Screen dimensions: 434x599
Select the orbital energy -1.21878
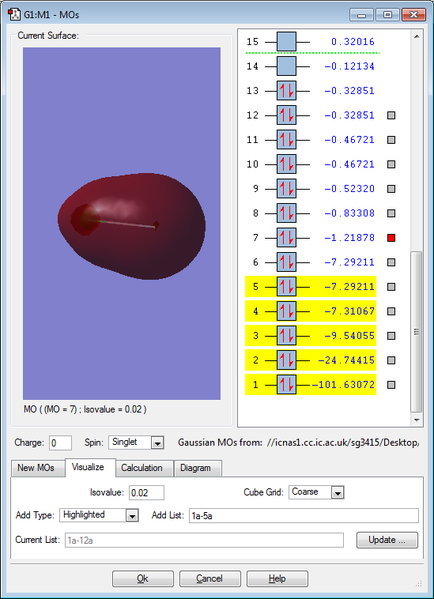[x=350, y=238]
